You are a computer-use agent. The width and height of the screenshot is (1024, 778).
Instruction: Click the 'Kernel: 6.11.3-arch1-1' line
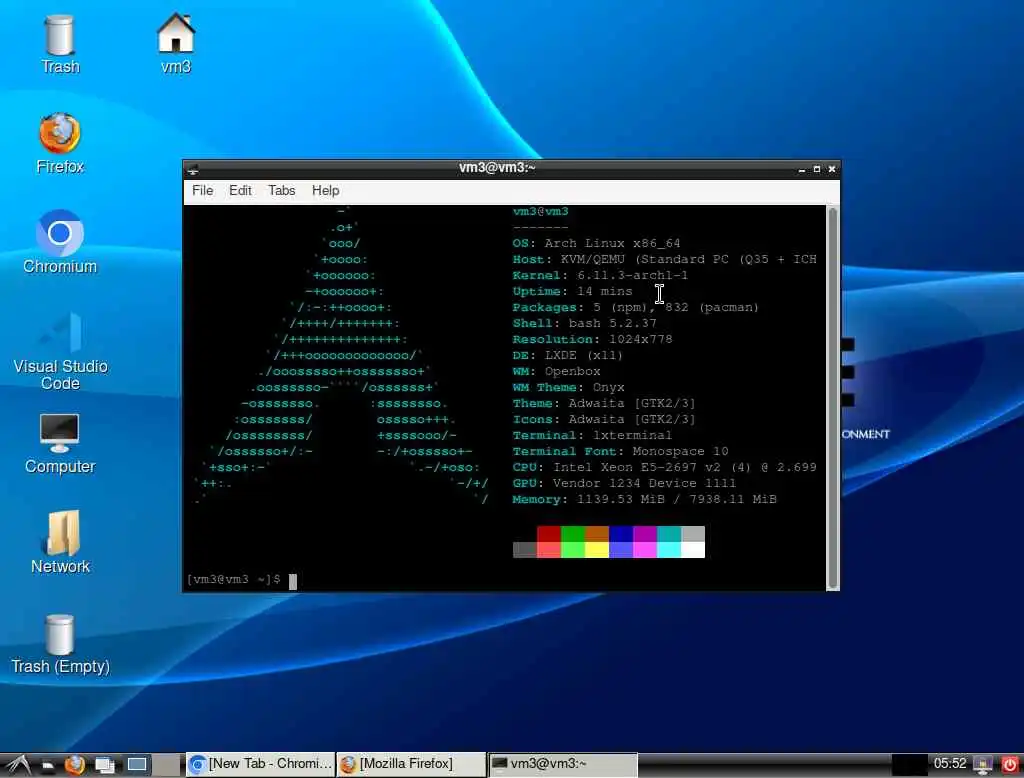(600, 275)
